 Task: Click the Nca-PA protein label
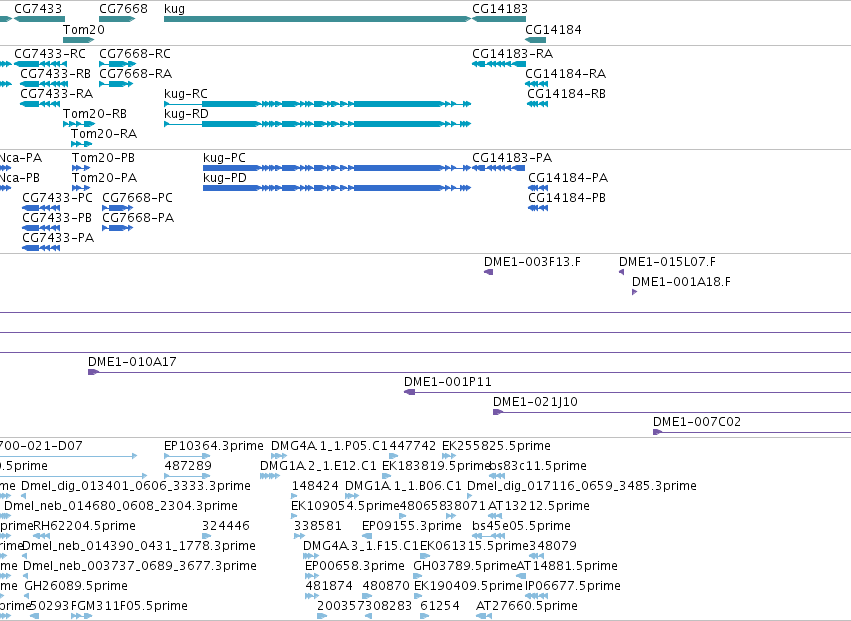click(21, 158)
